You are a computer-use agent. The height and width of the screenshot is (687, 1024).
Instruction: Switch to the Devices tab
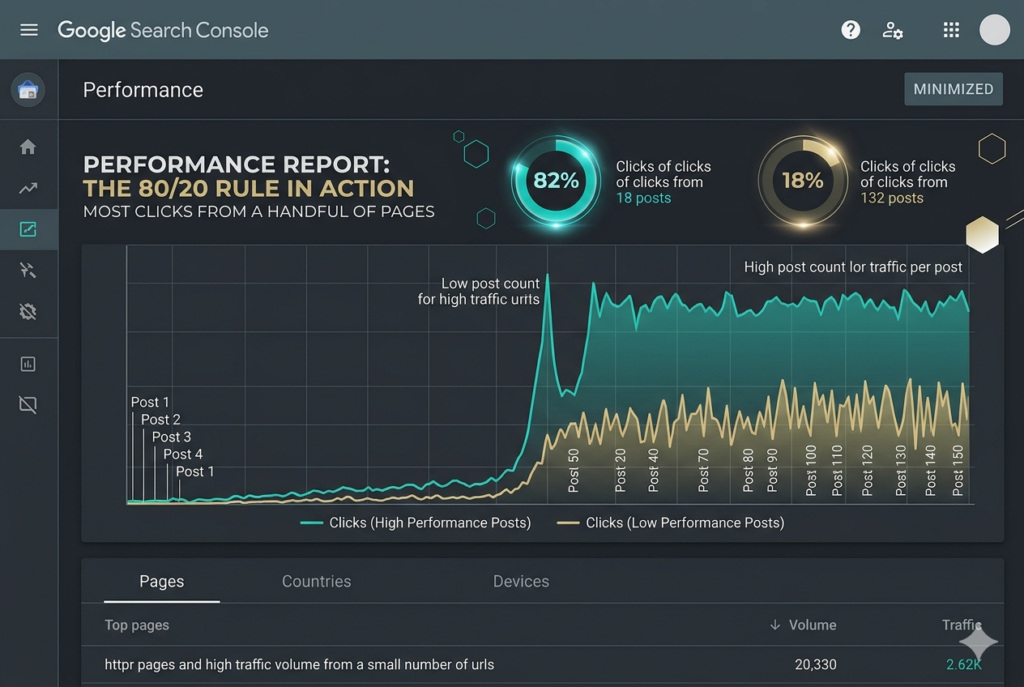(521, 581)
